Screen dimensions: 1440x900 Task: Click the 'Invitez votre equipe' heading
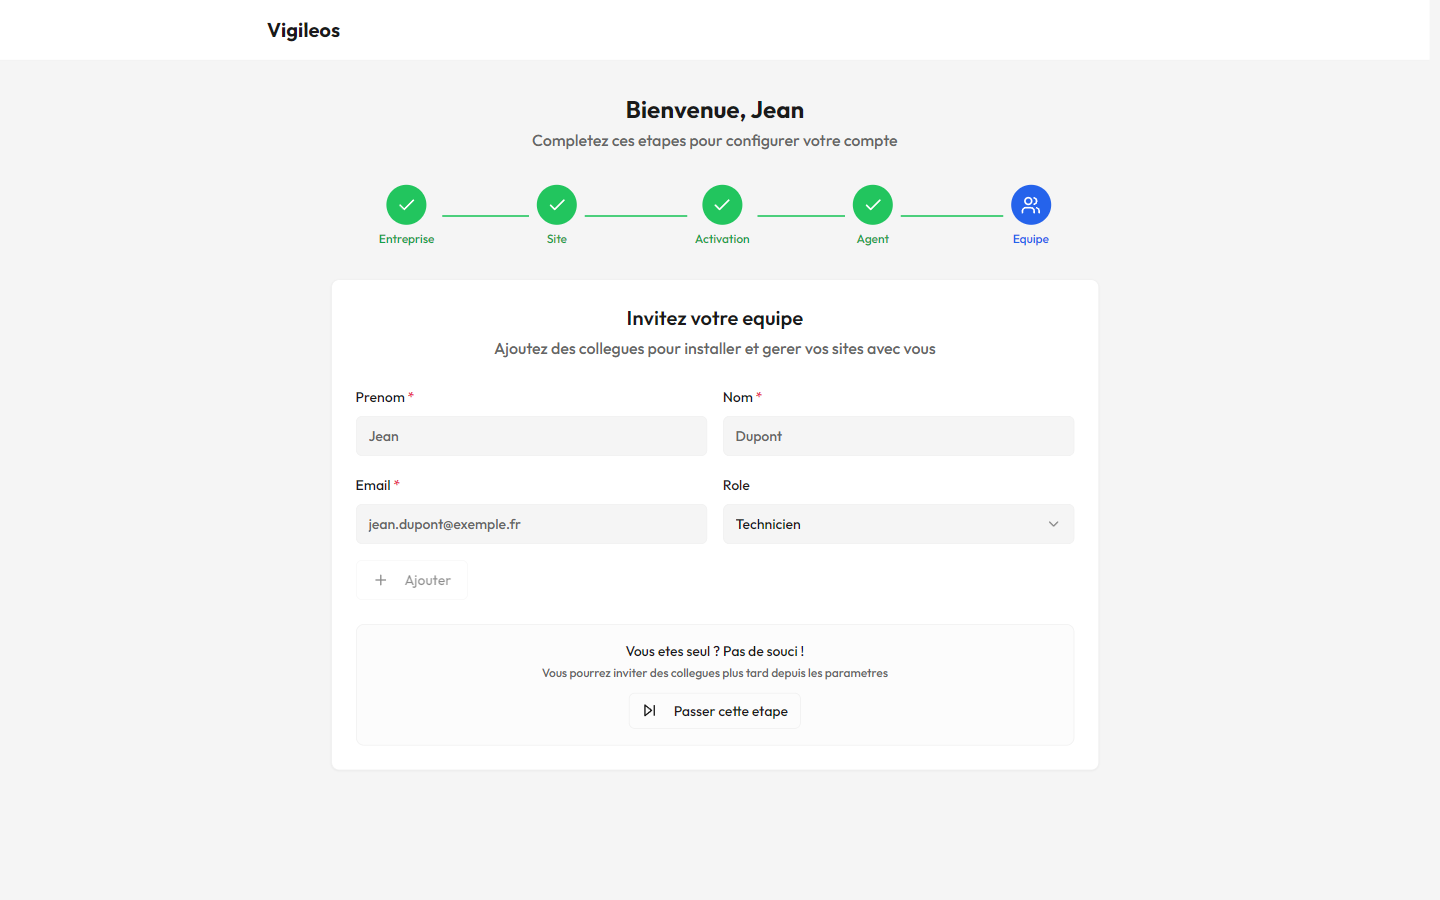click(x=715, y=318)
